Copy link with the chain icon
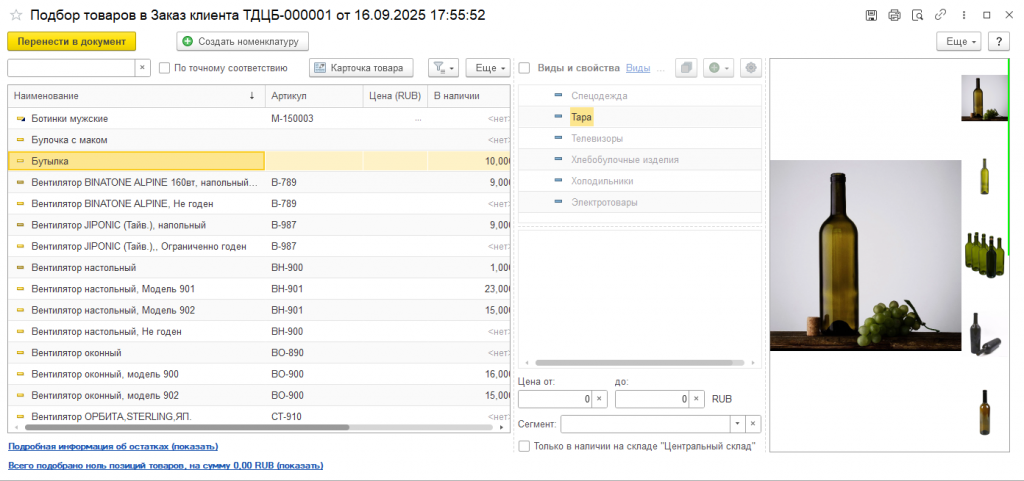This screenshot has height=481, width=1024. point(940,15)
